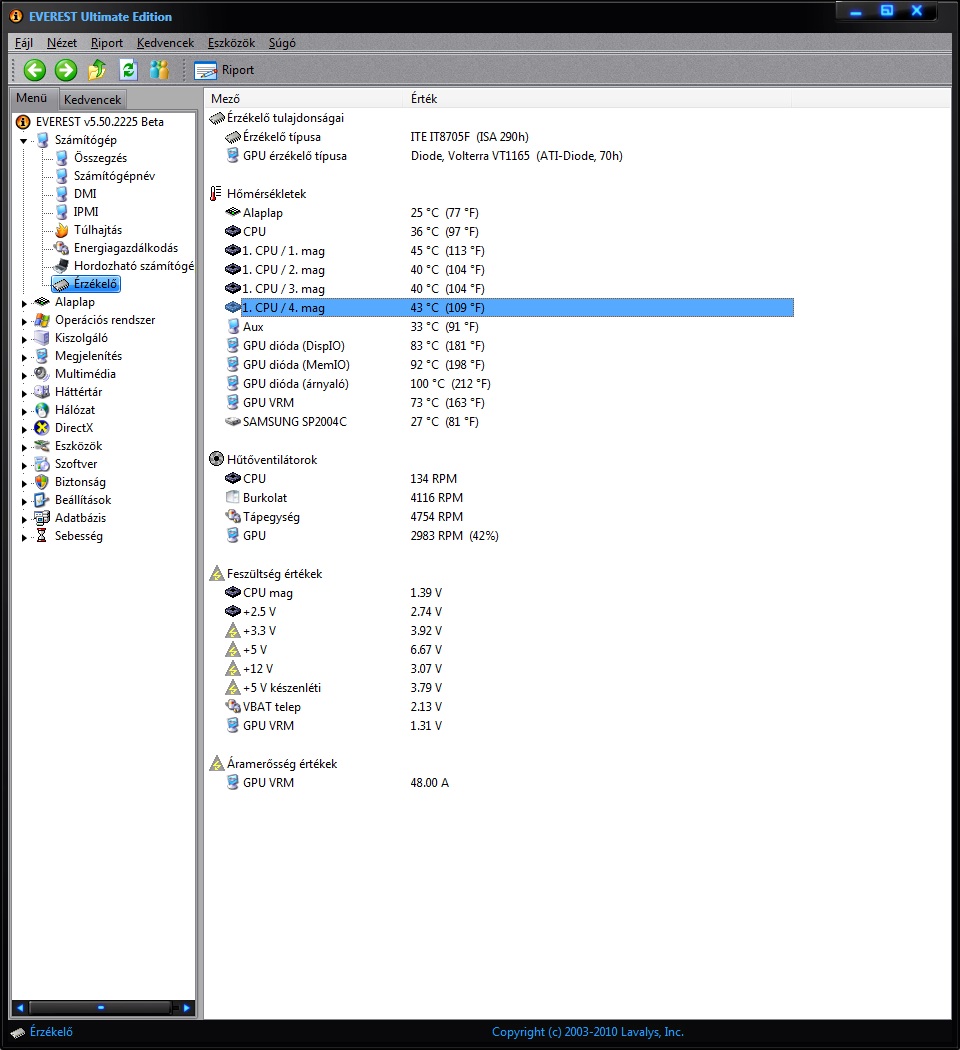Select the '1. CPU / 4. mag' row
The width and height of the screenshot is (960, 1050).
(x=509, y=307)
